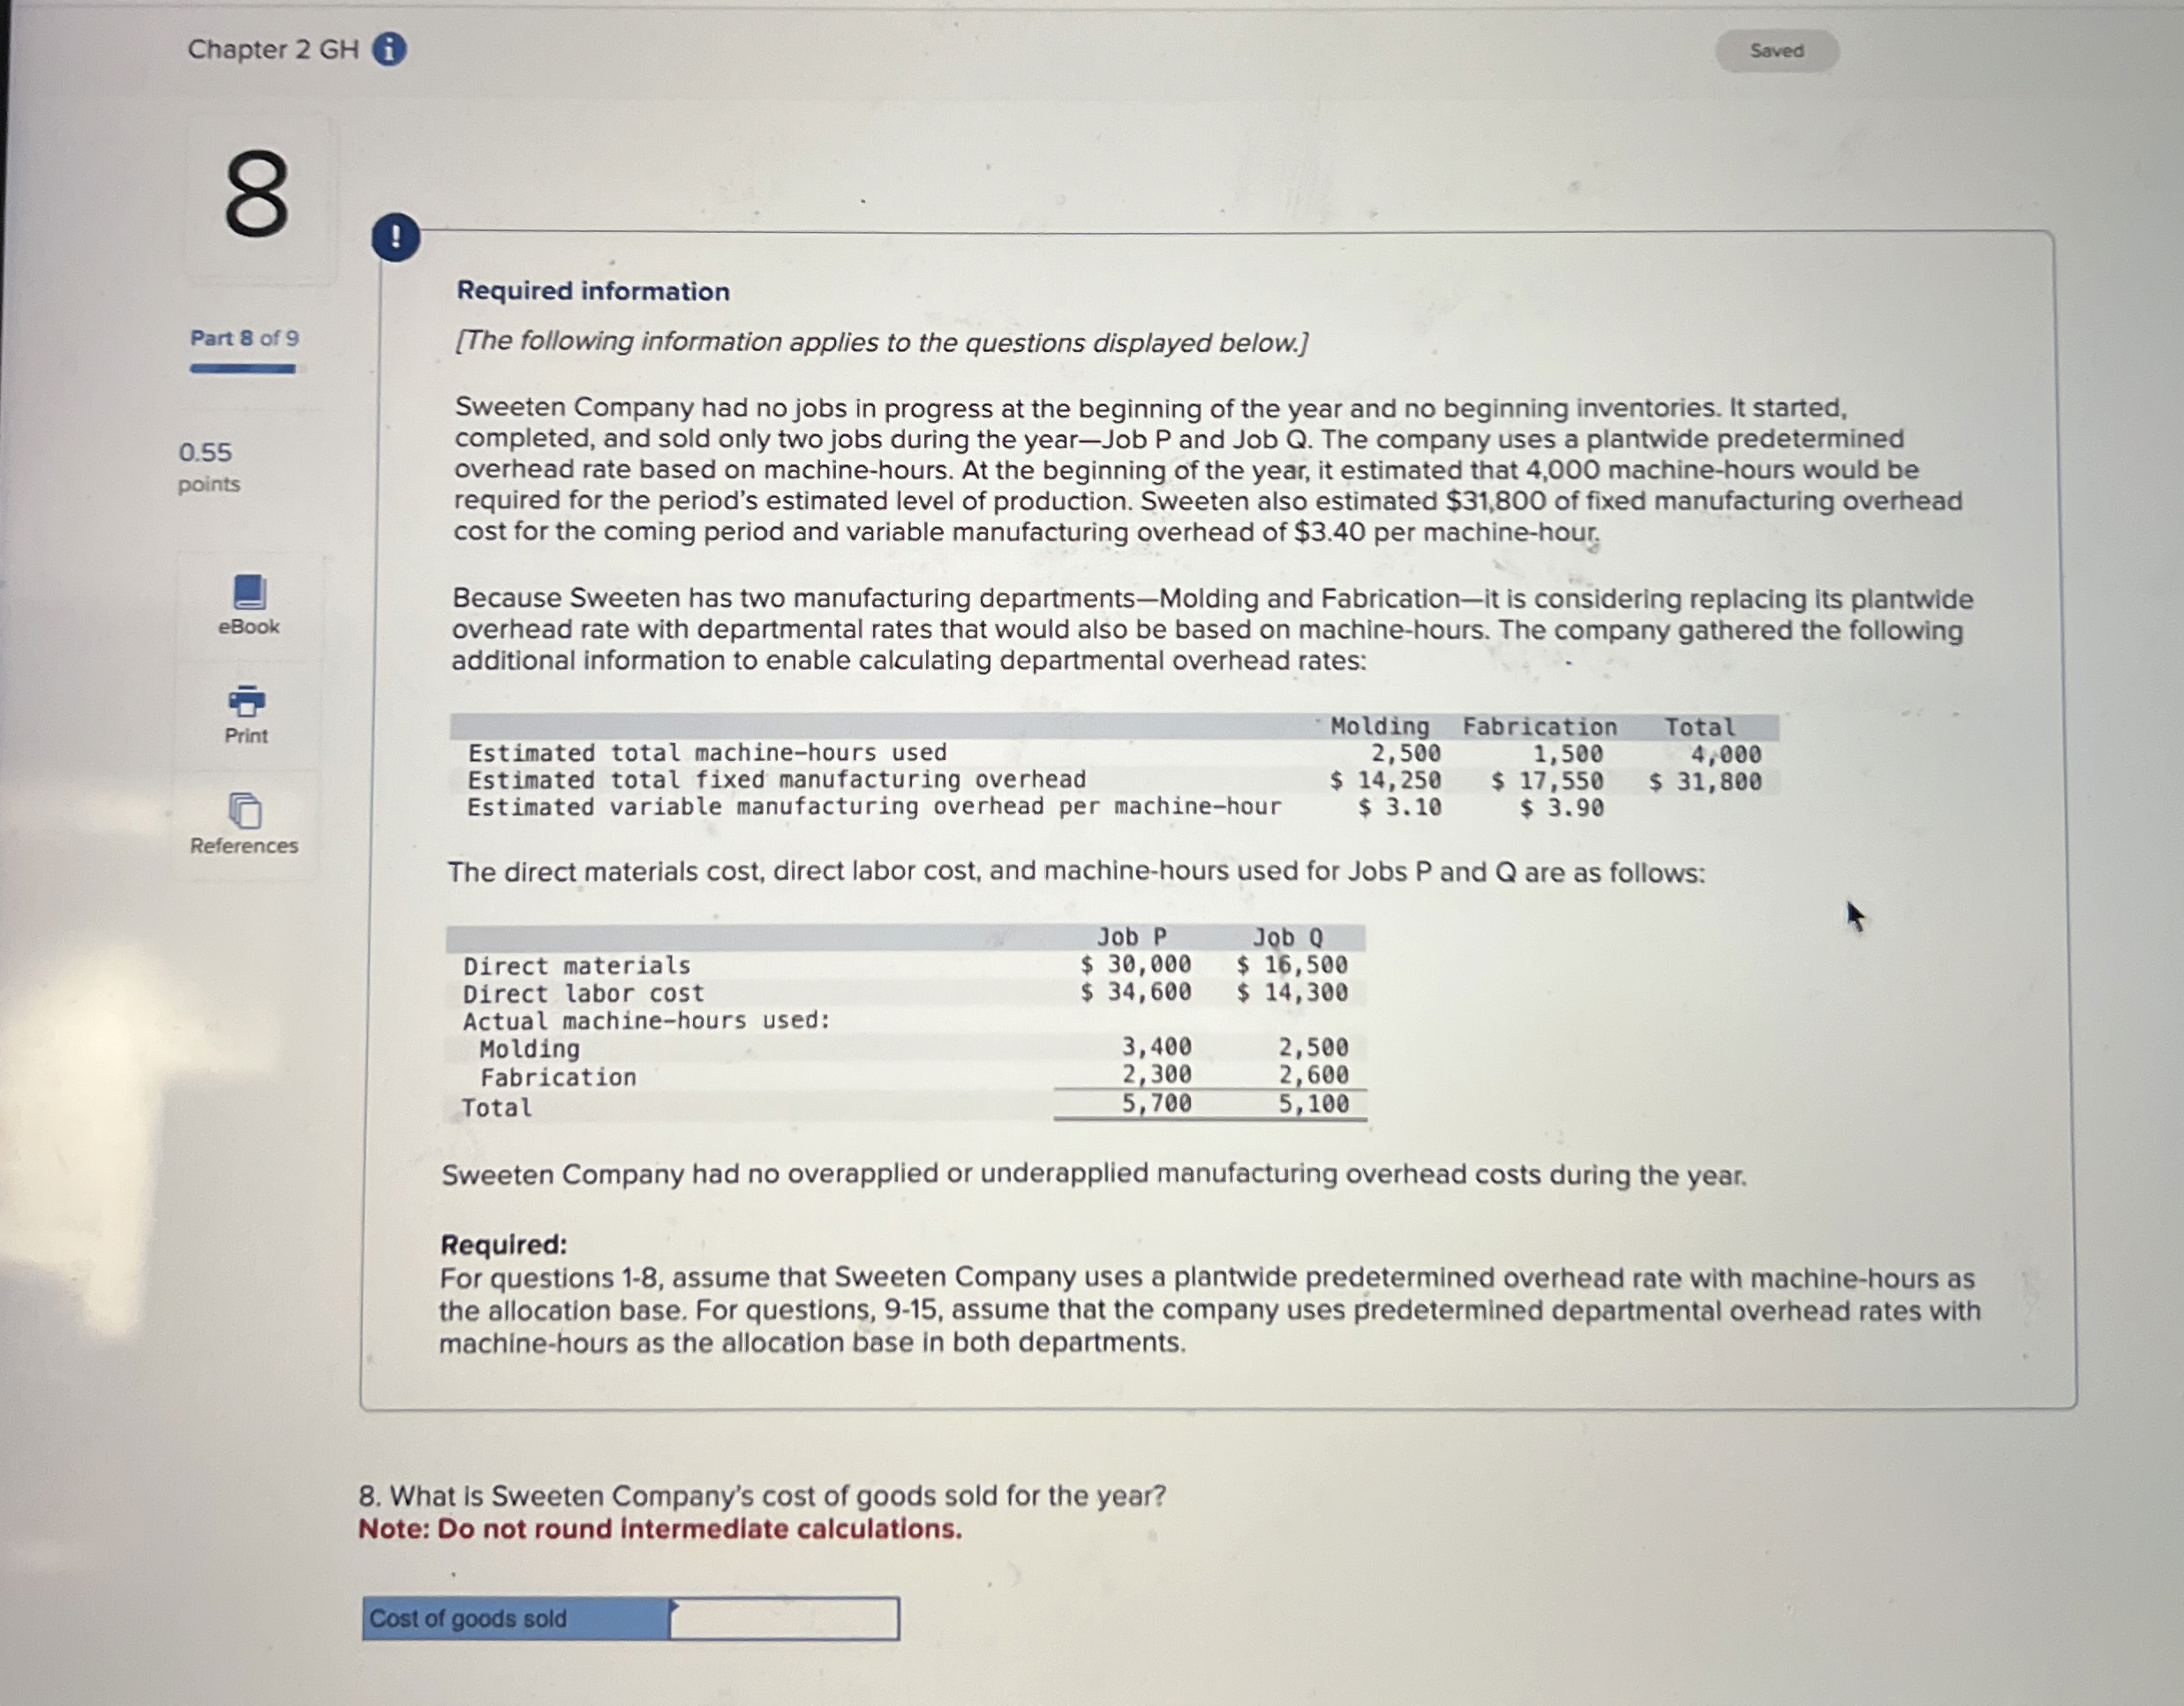The height and width of the screenshot is (1706, 2184).
Task: Click the Chapter 2 GH title
Action: [x=273, y=49]
